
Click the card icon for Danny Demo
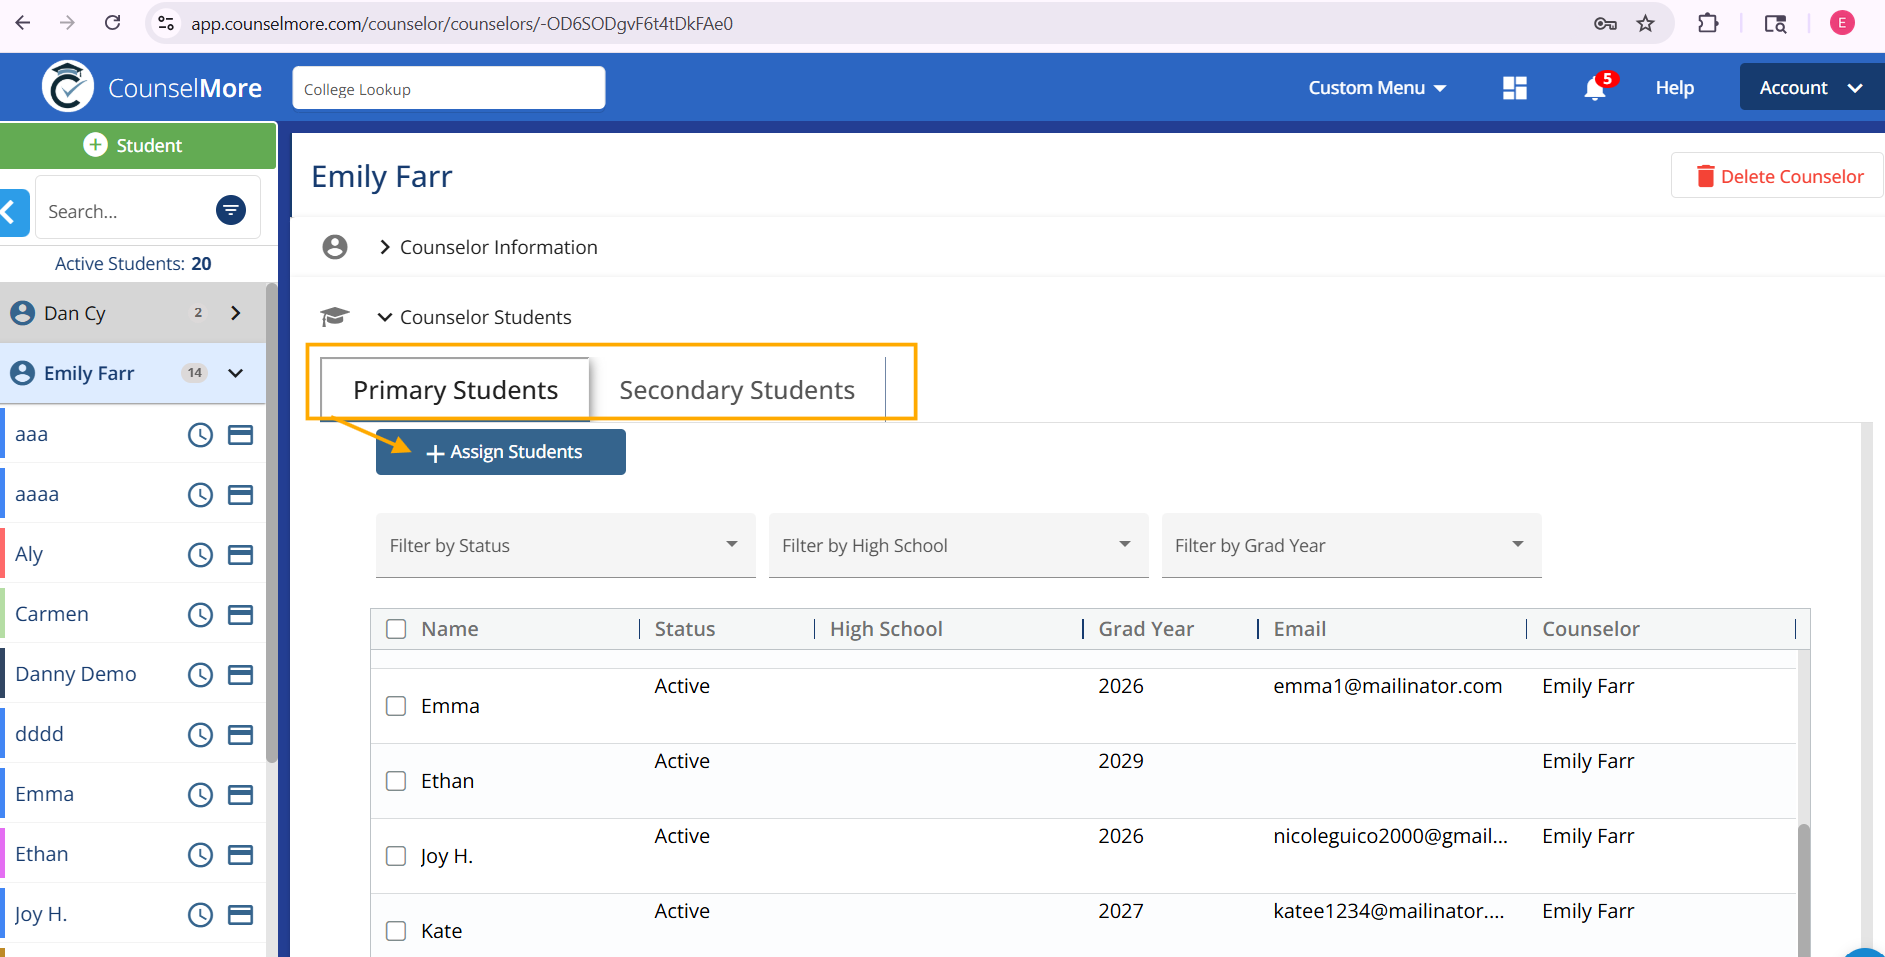(240, 675)
